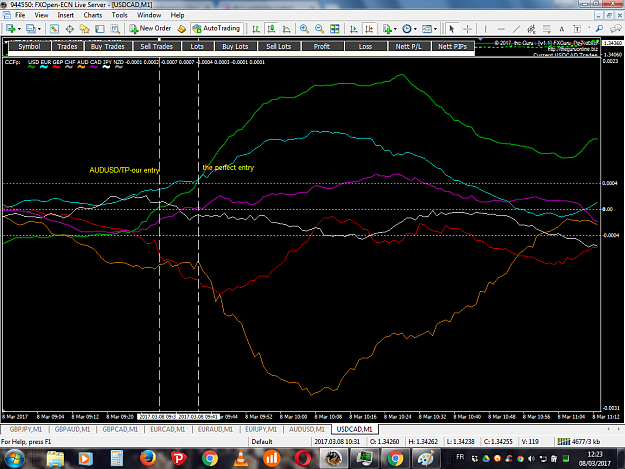Screen dimensions: 625x469
Task: Toggle the Market Watch window icon
Action: 54,29
